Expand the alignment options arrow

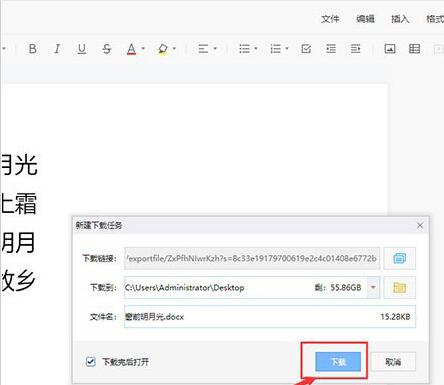[215, 49]
